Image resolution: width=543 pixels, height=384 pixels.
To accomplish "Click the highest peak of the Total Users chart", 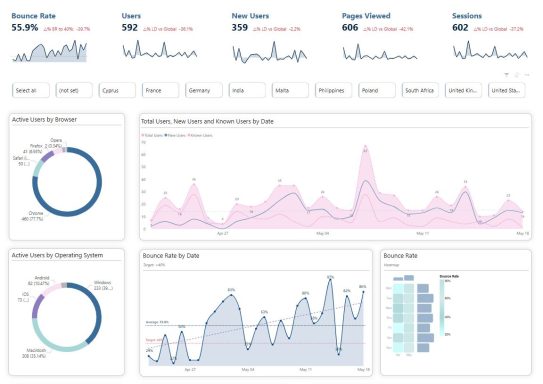I will click(x=365, y=147).
